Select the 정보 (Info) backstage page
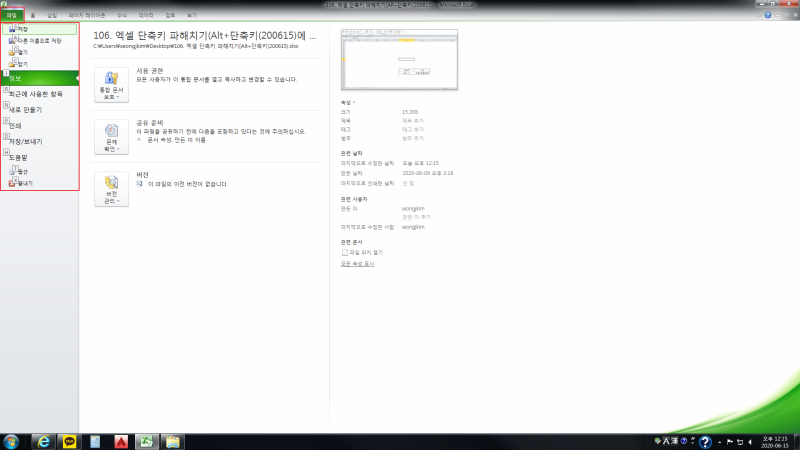Image resolution: width=800 pixels, height=450 pixels. (39, 78)
